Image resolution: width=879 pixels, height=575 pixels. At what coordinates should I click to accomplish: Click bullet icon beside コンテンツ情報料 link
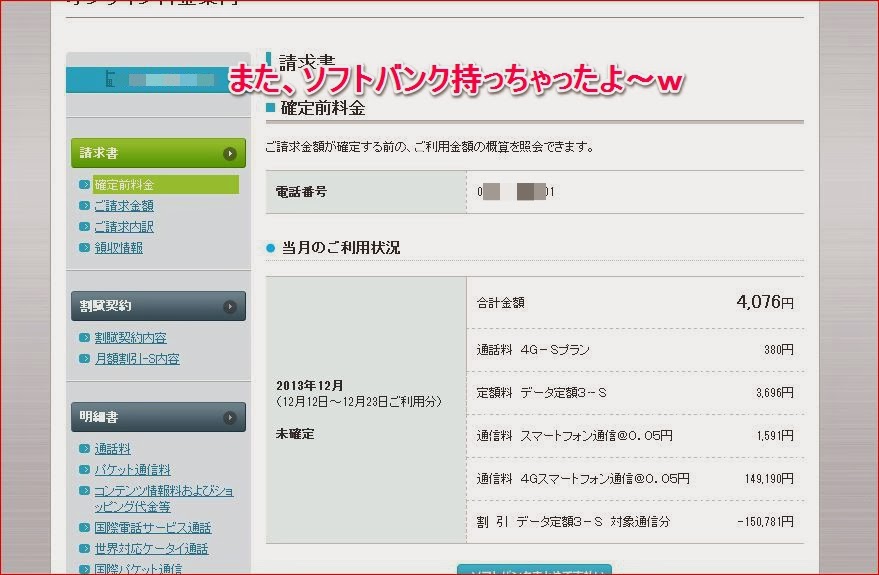point(85,490)
